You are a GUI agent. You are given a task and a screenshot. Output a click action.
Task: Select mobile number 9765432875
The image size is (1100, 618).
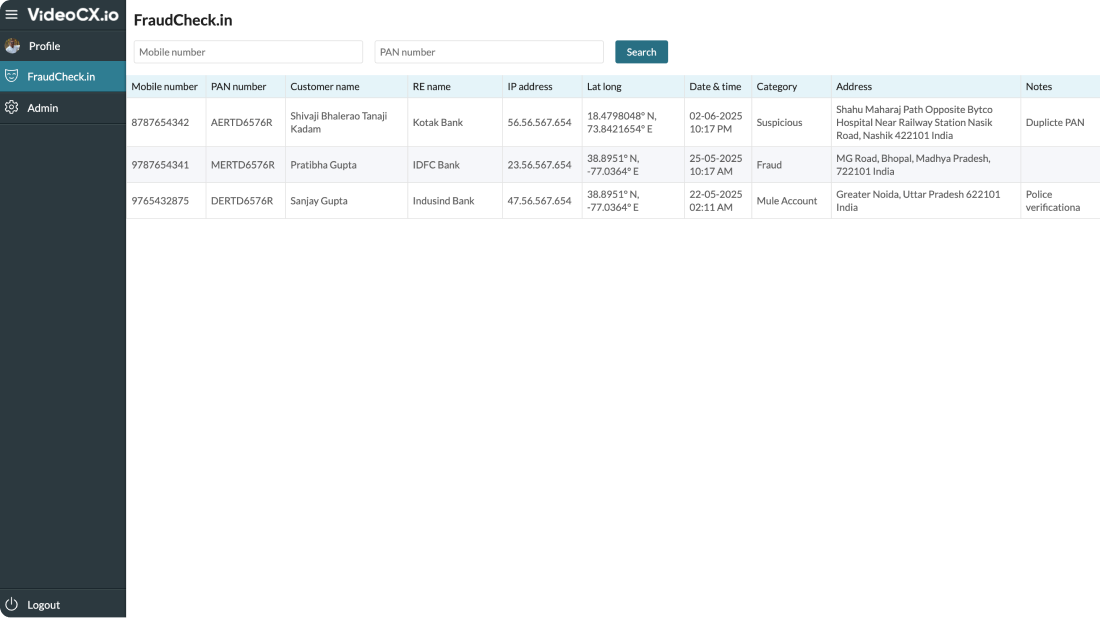tap(160, 201)
